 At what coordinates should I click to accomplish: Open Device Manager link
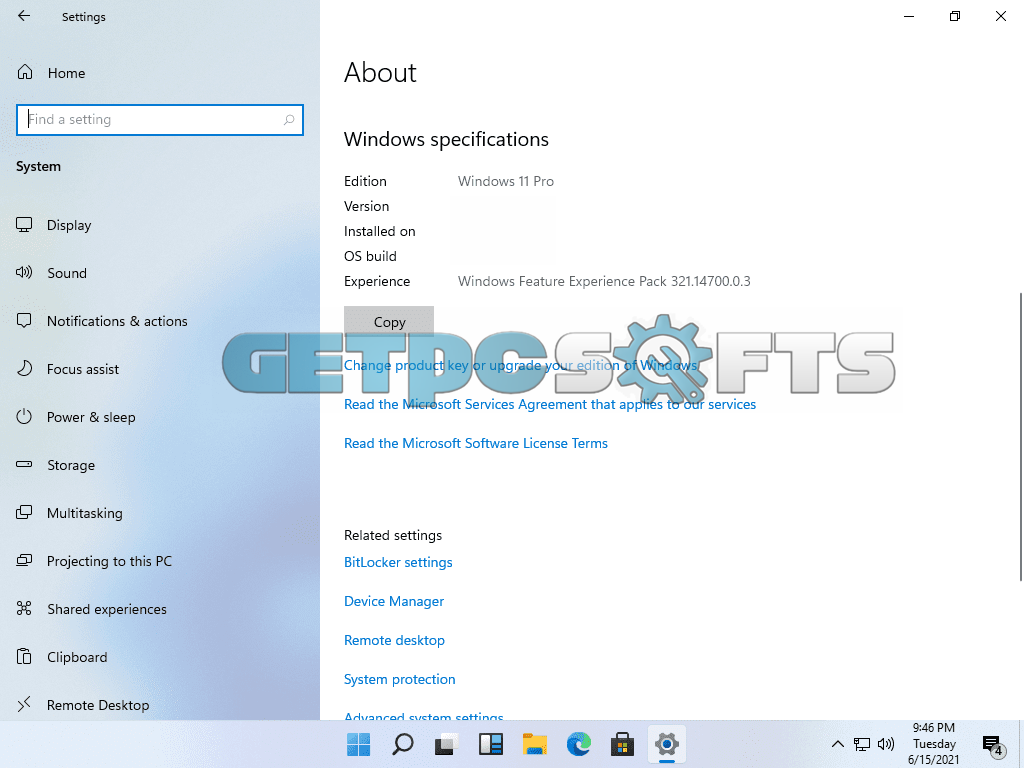pos(394,601)
